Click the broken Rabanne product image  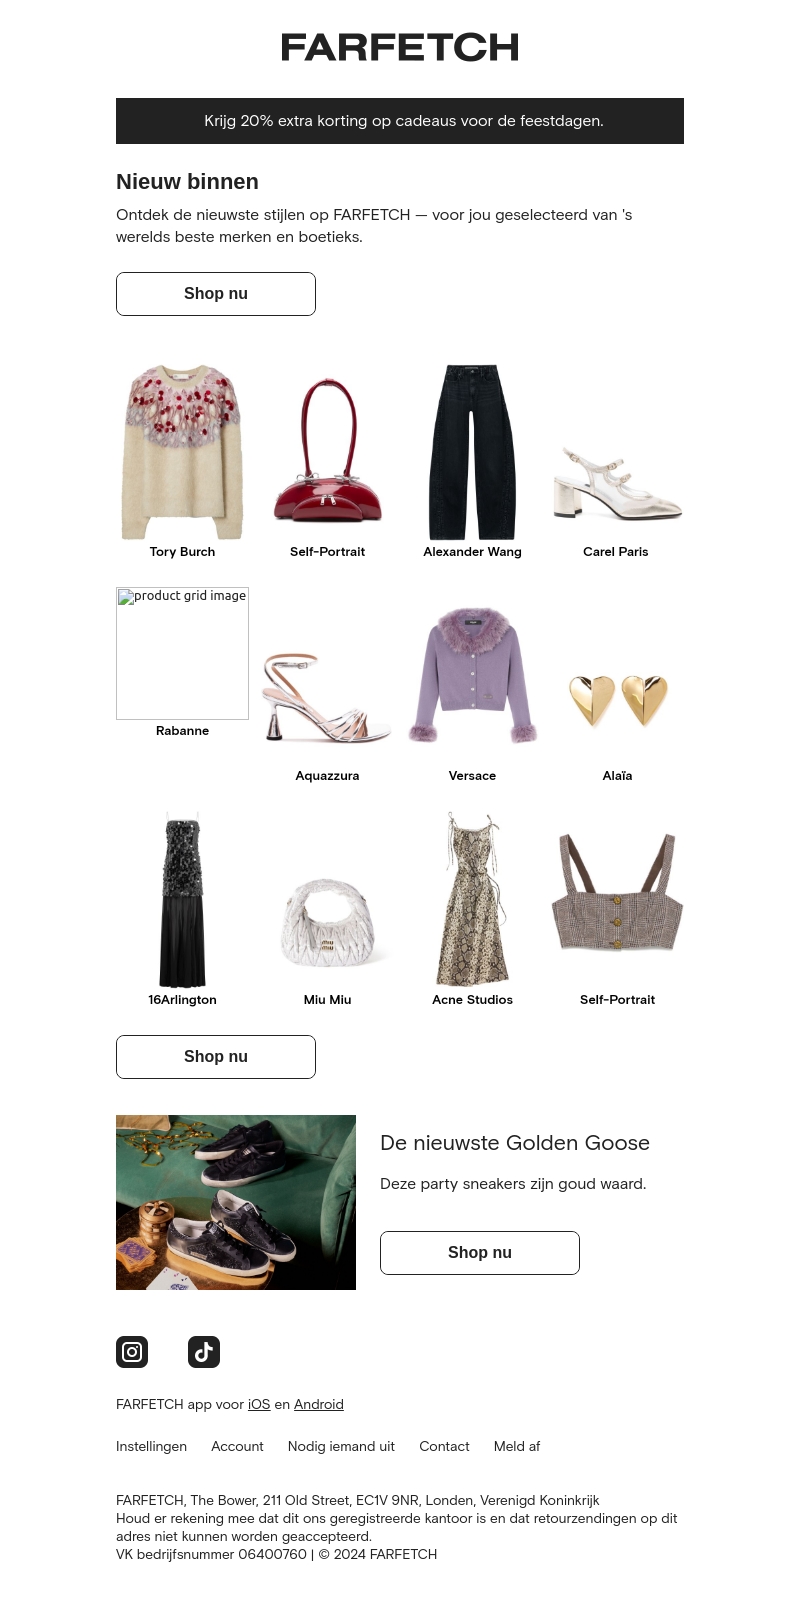point(182,653)
